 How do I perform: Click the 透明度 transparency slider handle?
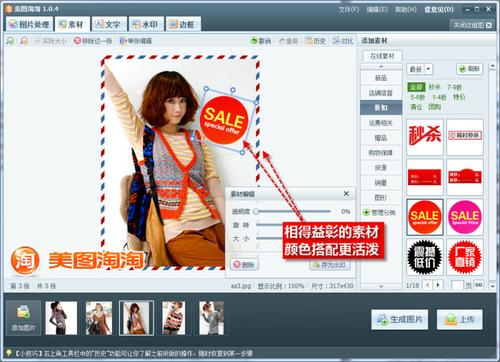pos(256,211)
